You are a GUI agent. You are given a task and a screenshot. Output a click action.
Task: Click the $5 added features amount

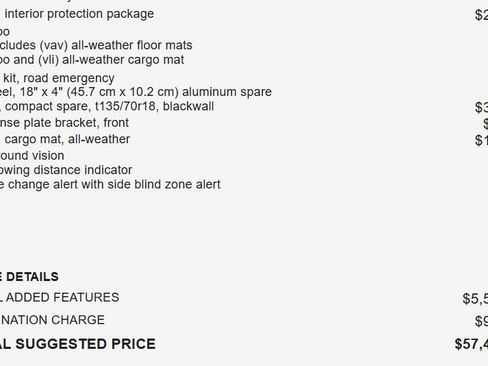coord(475,299)
